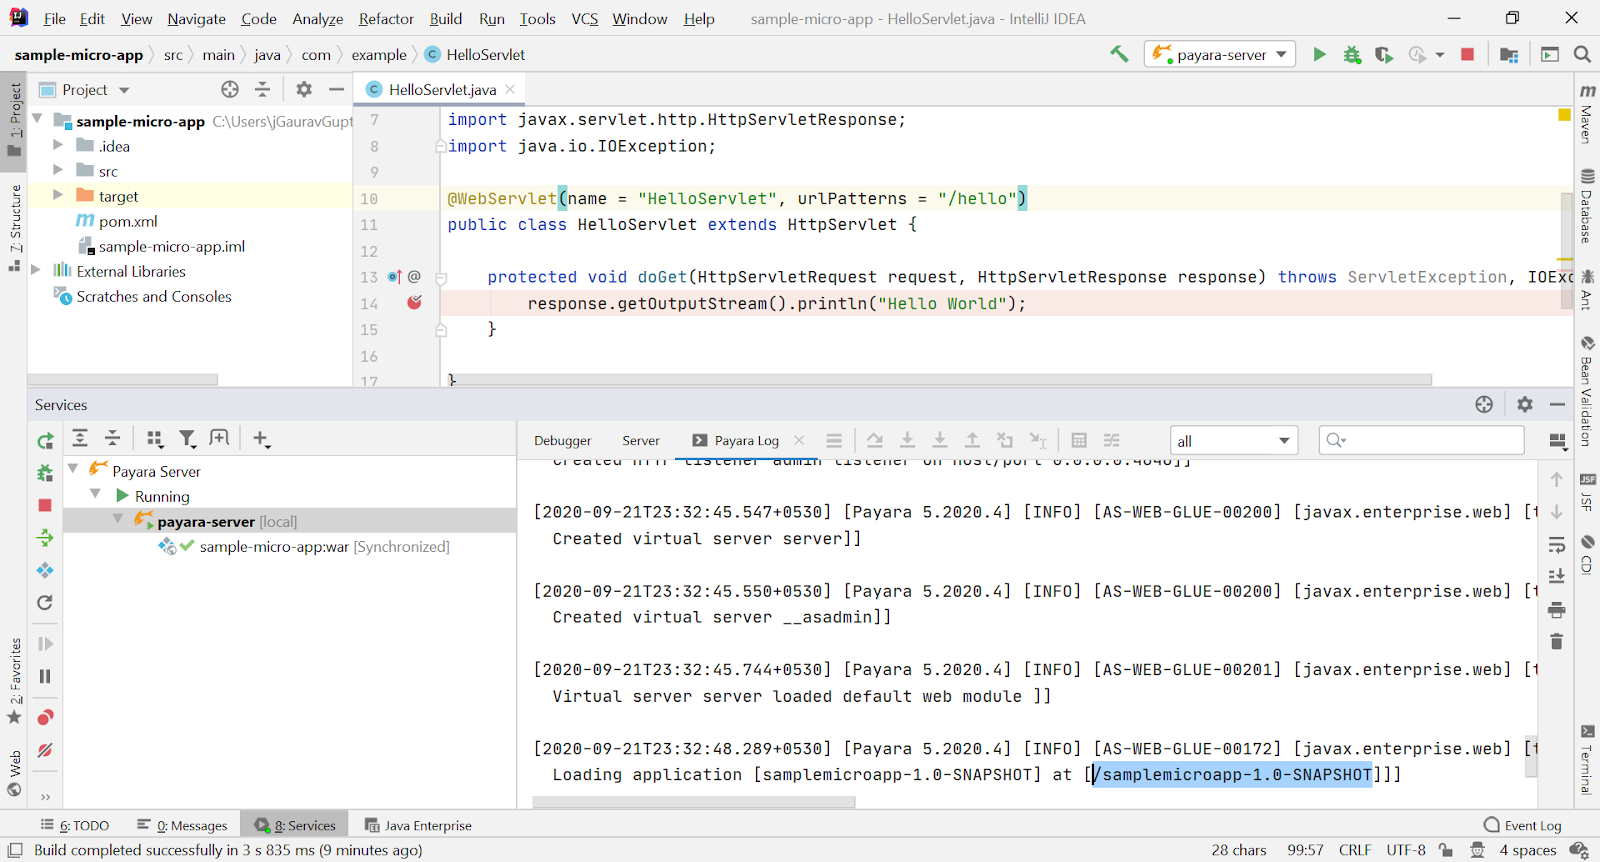Start debugging with the top toolbar bug icon
1600x862 pixels.
click(x=1352, y=54)
